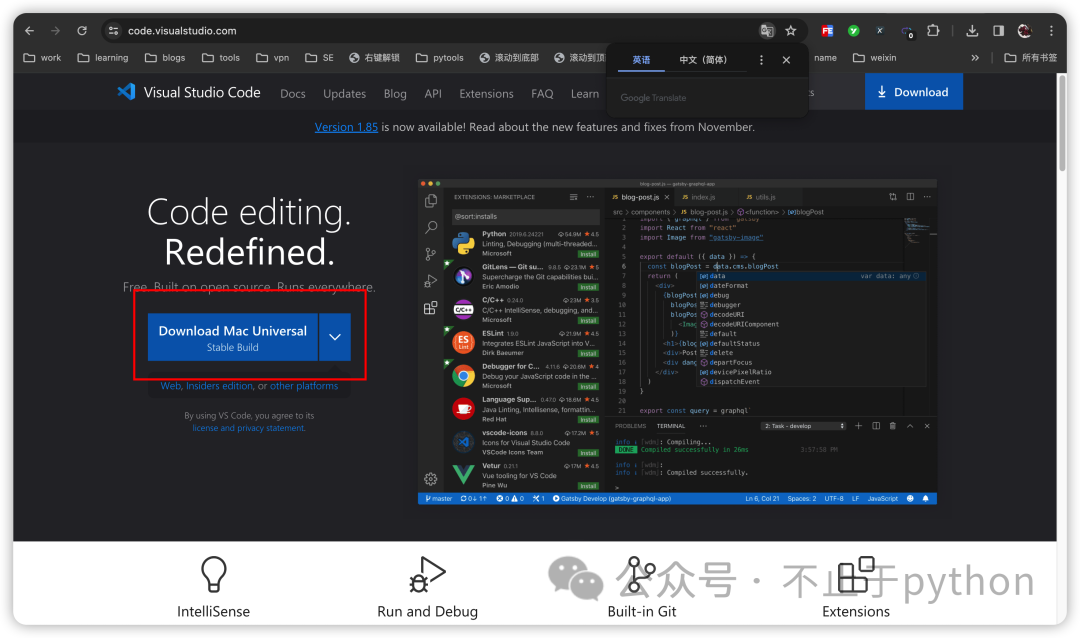
Task: Click the Visual Studio Code logo
Action: pyautogui.click(x=126, y=92)
